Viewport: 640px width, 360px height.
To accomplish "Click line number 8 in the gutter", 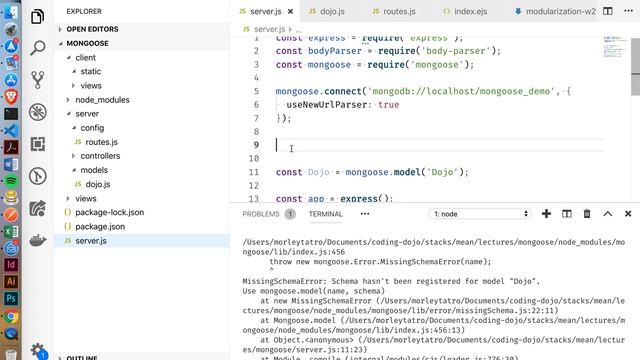I will point(256,131).
